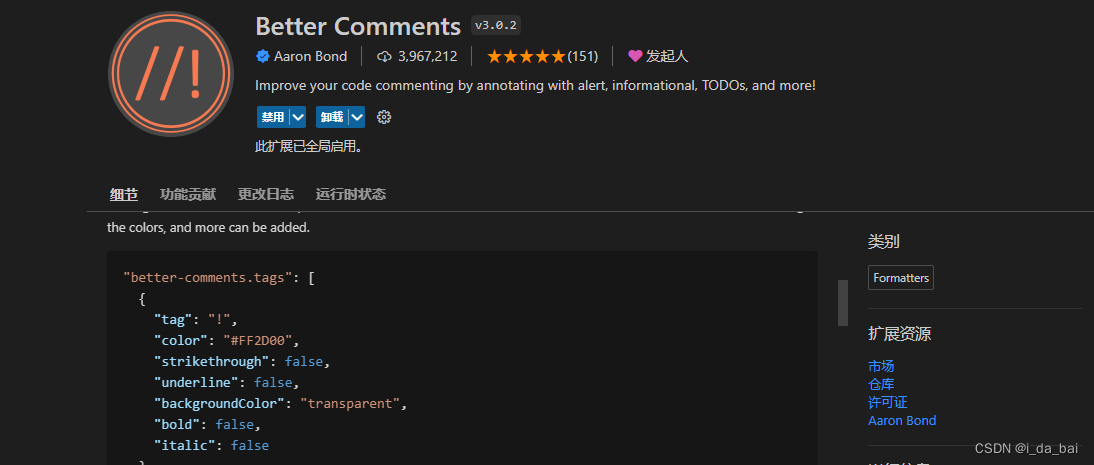Click the "italic" key in code
The image size is (1094, 465).
click(184, 445)
